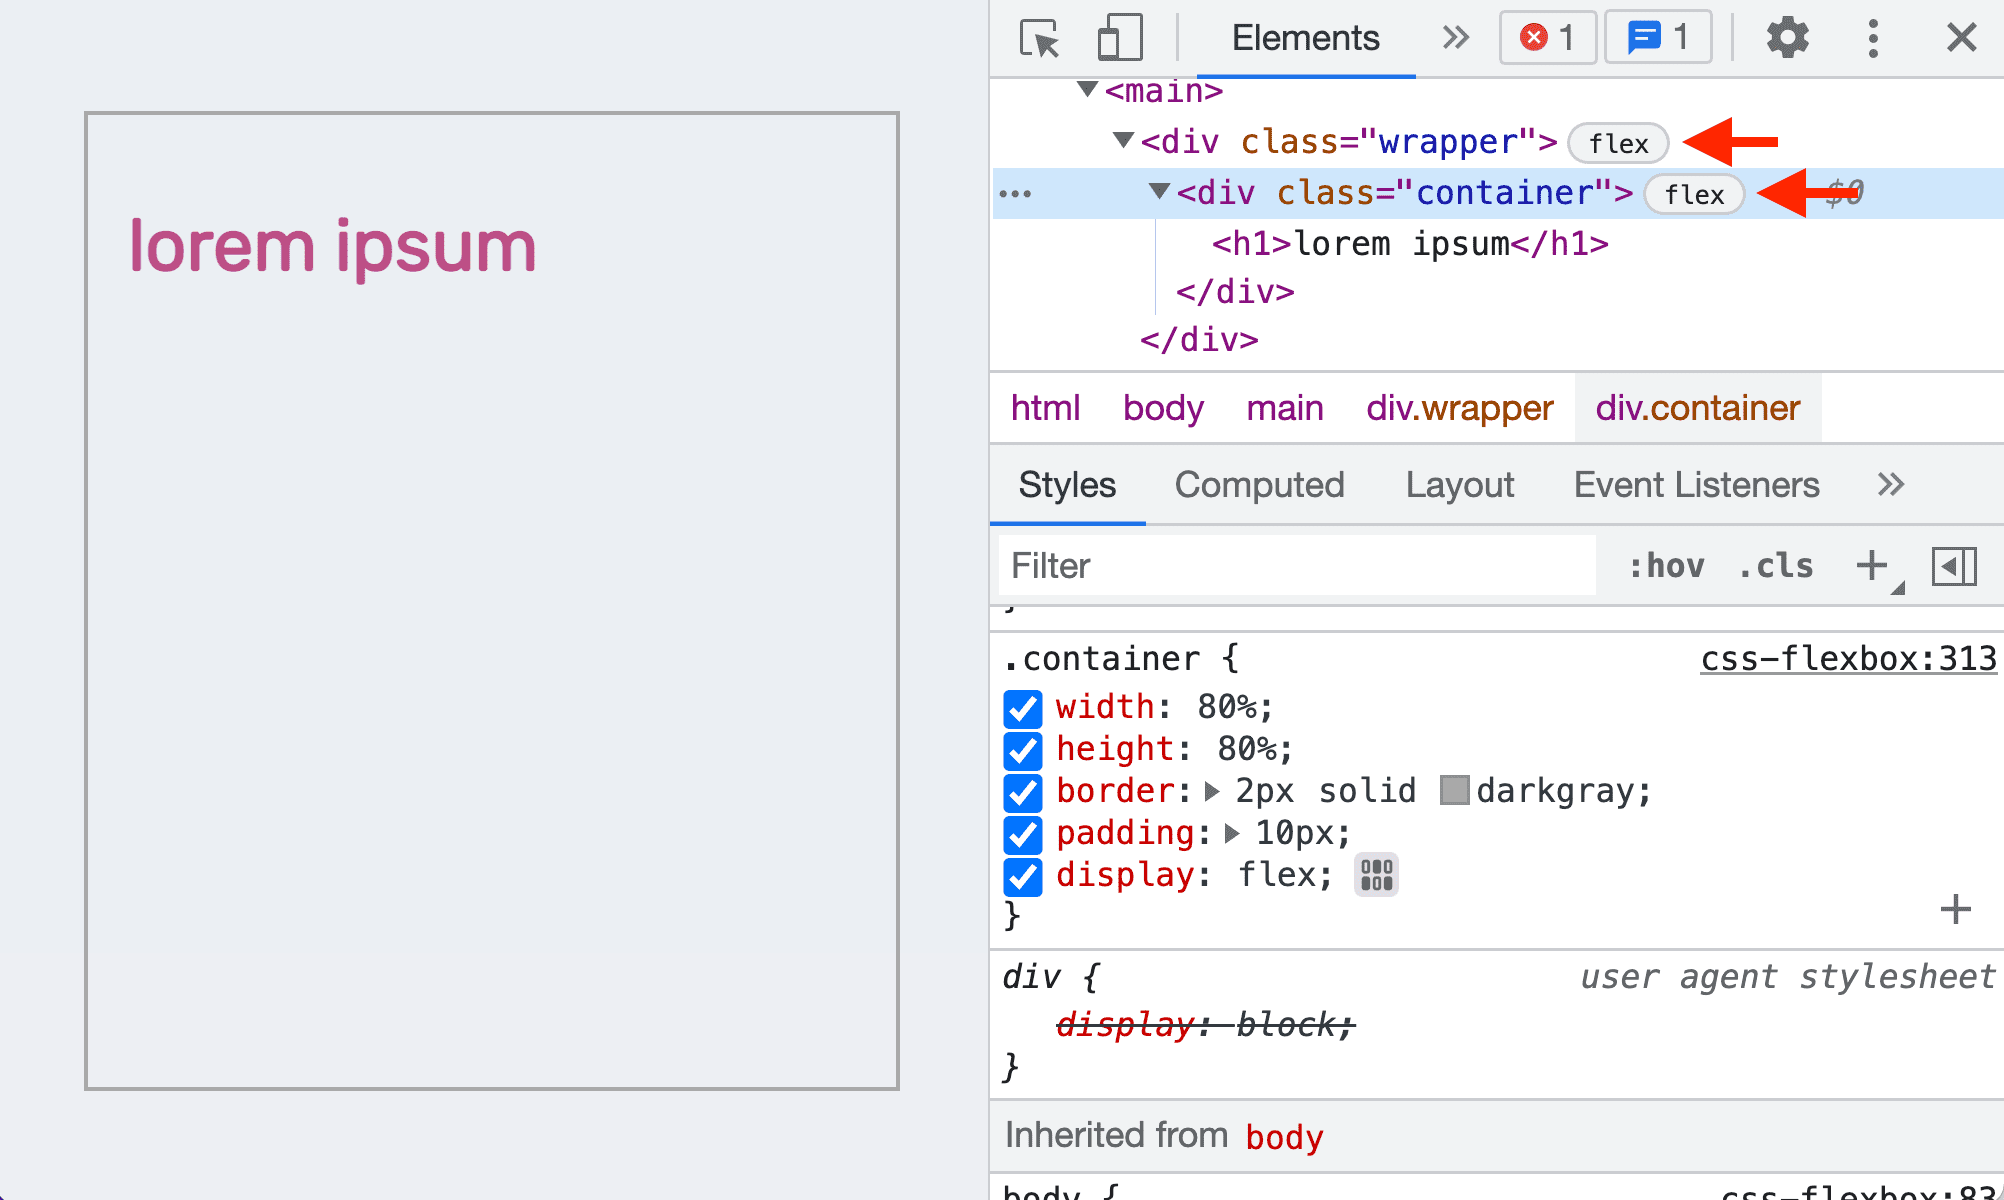Image resolution: width=2004 pixels, height=1200 pixels.
Task: Click the Filter styles input field
Action: 1294,564
